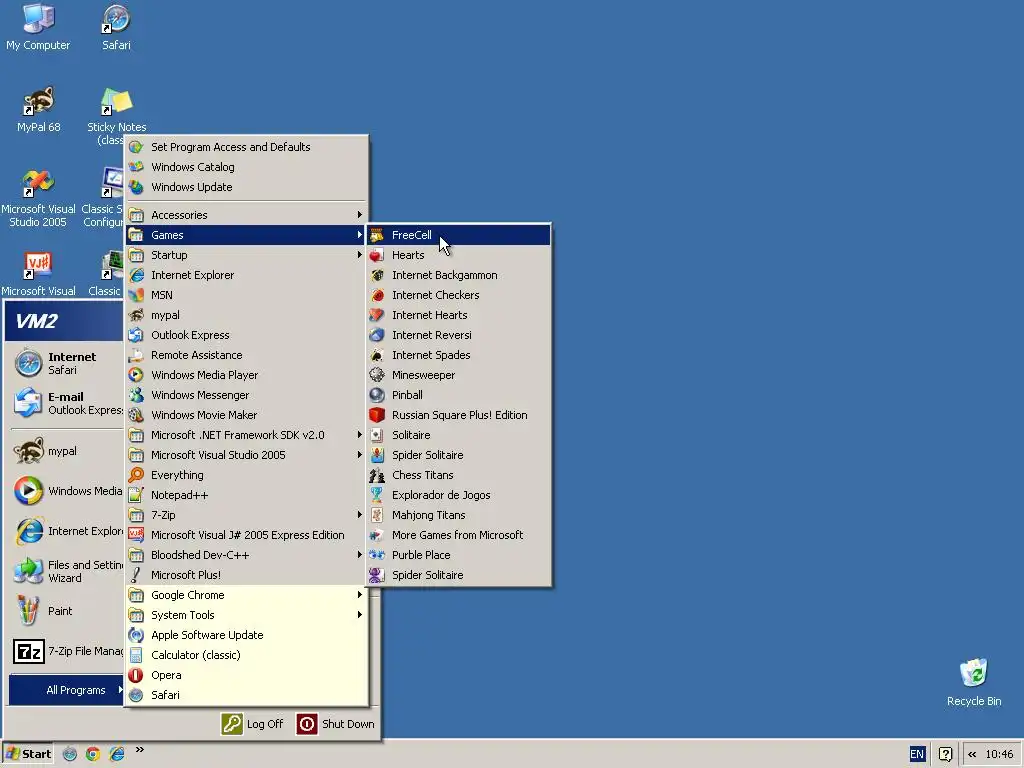The image size is (1024, 768).
Task: Select the MyPal 68 desktop icon
Action: click(39, 109)
